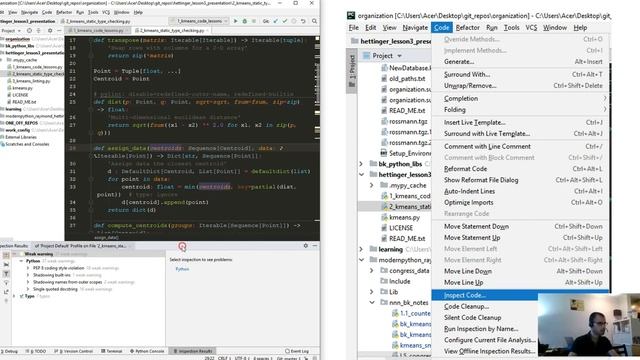Click the export arrow icon in inspection toolbar

click(6, 292)
